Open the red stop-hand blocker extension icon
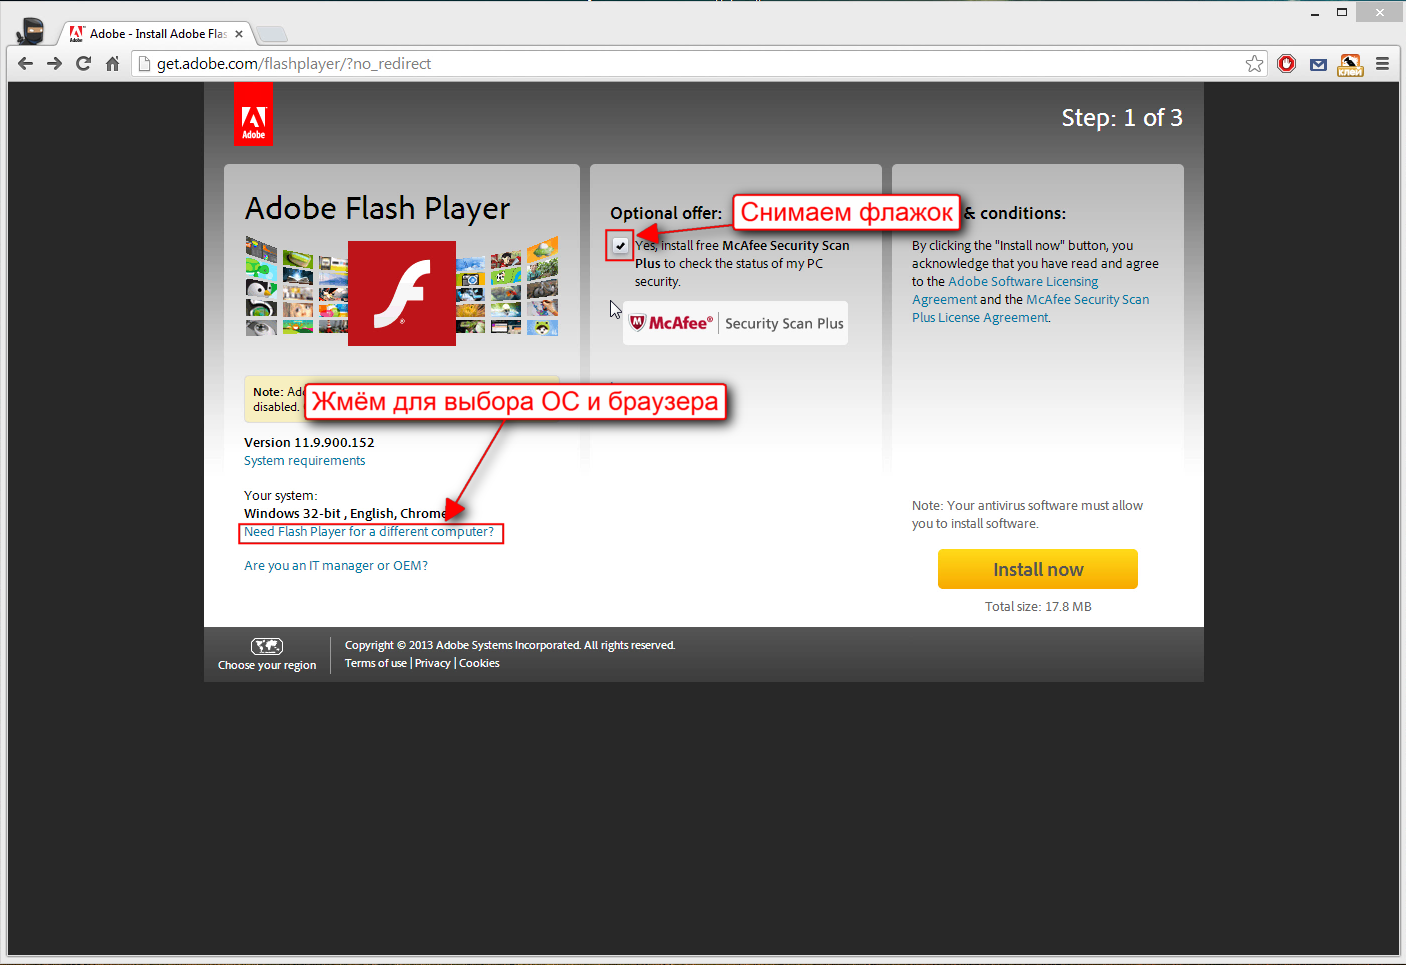Image resolution: width=1406 pixels, height=965 pixels. click(1287, 64)
